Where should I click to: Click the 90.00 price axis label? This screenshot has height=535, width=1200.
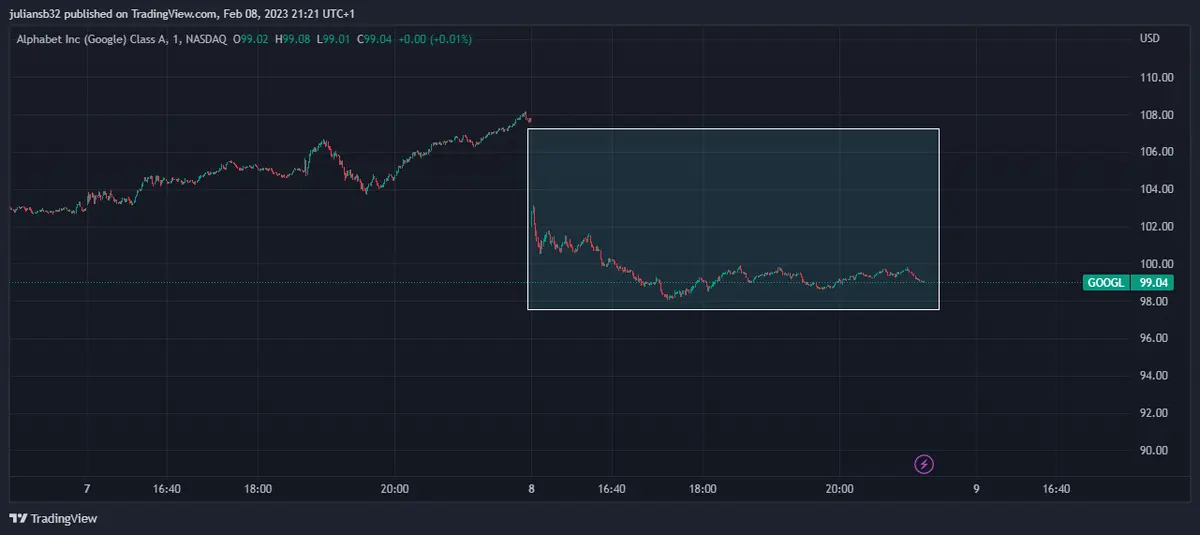[1154, 450]
